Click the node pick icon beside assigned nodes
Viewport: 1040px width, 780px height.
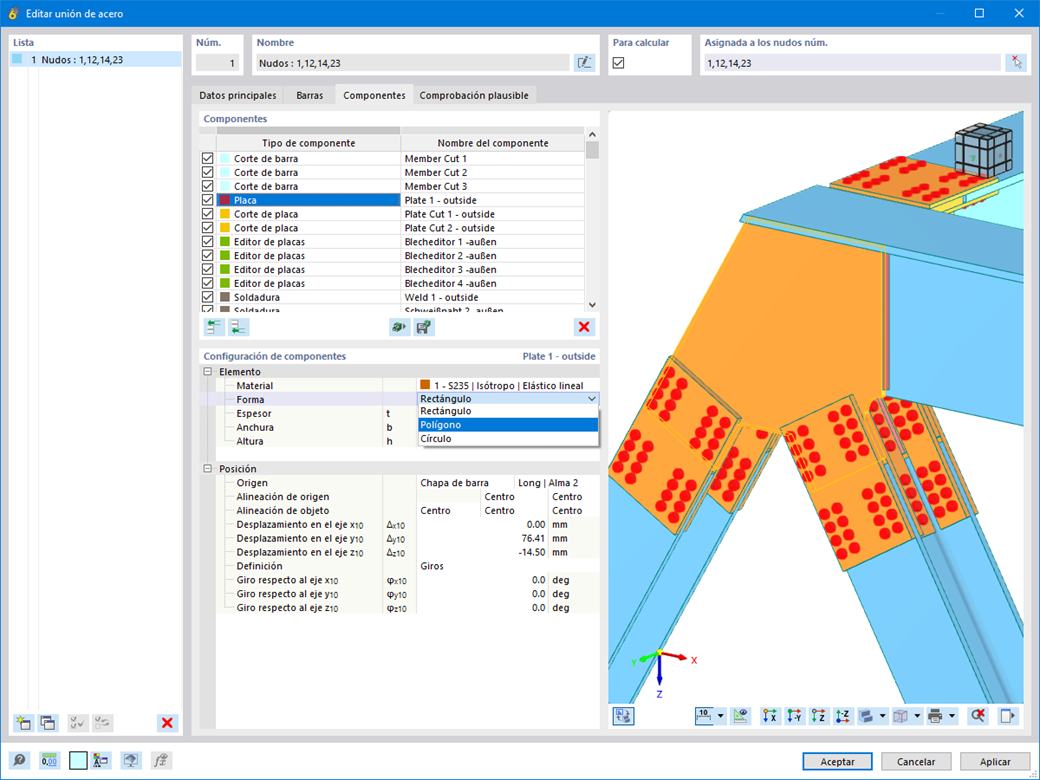1016,63
